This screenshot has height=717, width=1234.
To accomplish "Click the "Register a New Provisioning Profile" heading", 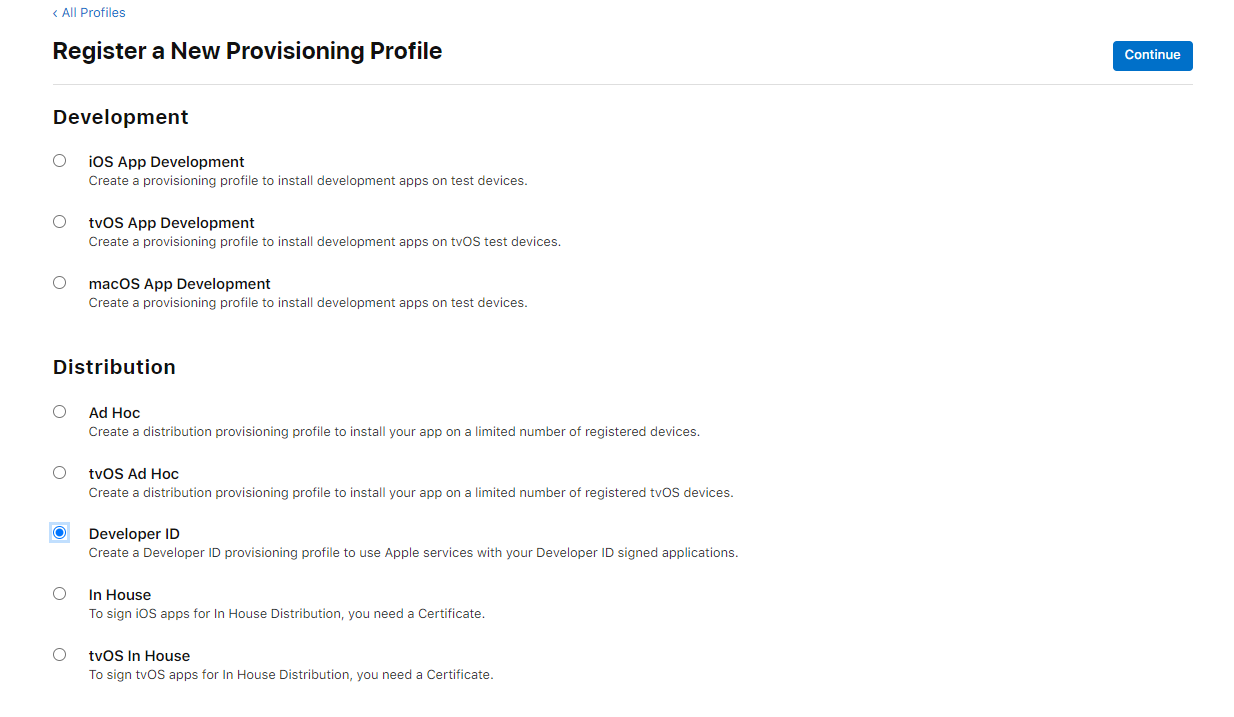I will coord(247,51).
